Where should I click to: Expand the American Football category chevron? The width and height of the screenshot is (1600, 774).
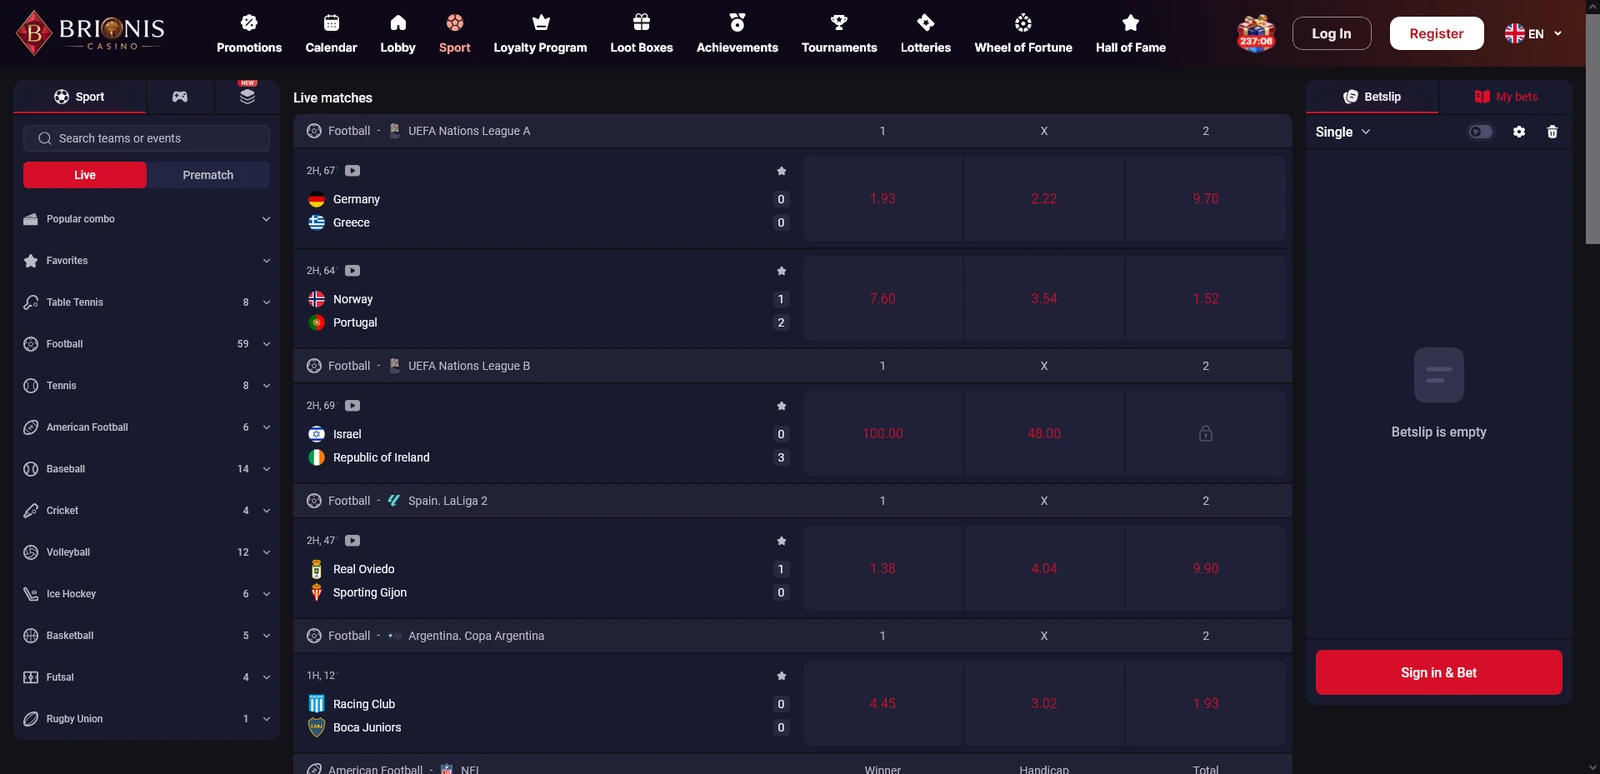click(x=266, y=428)
